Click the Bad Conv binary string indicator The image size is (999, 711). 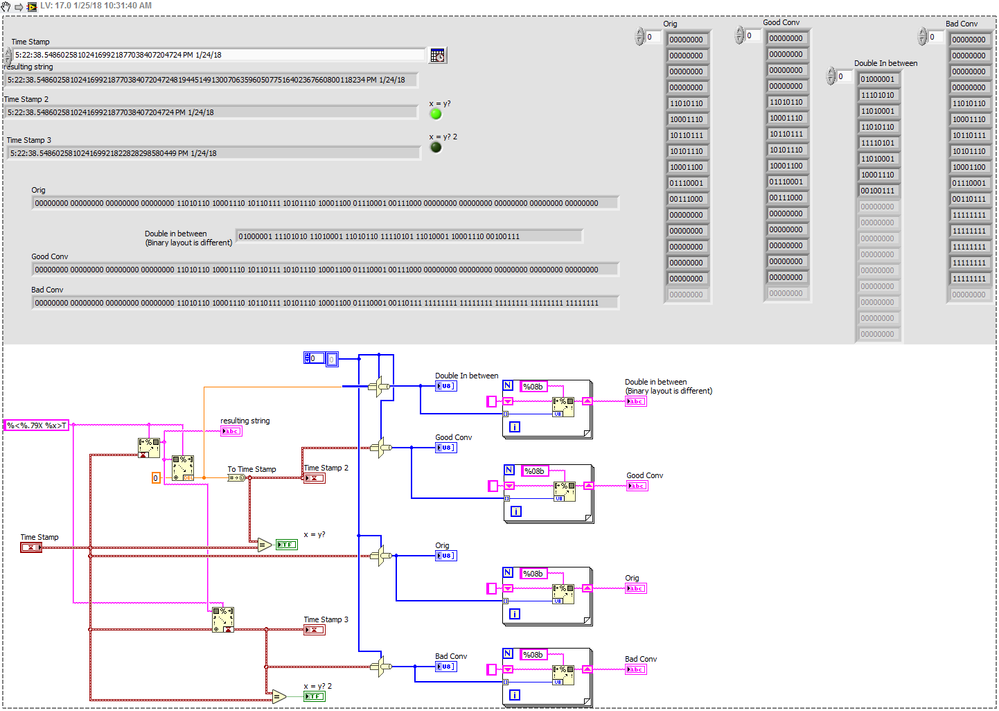[325, 303]
